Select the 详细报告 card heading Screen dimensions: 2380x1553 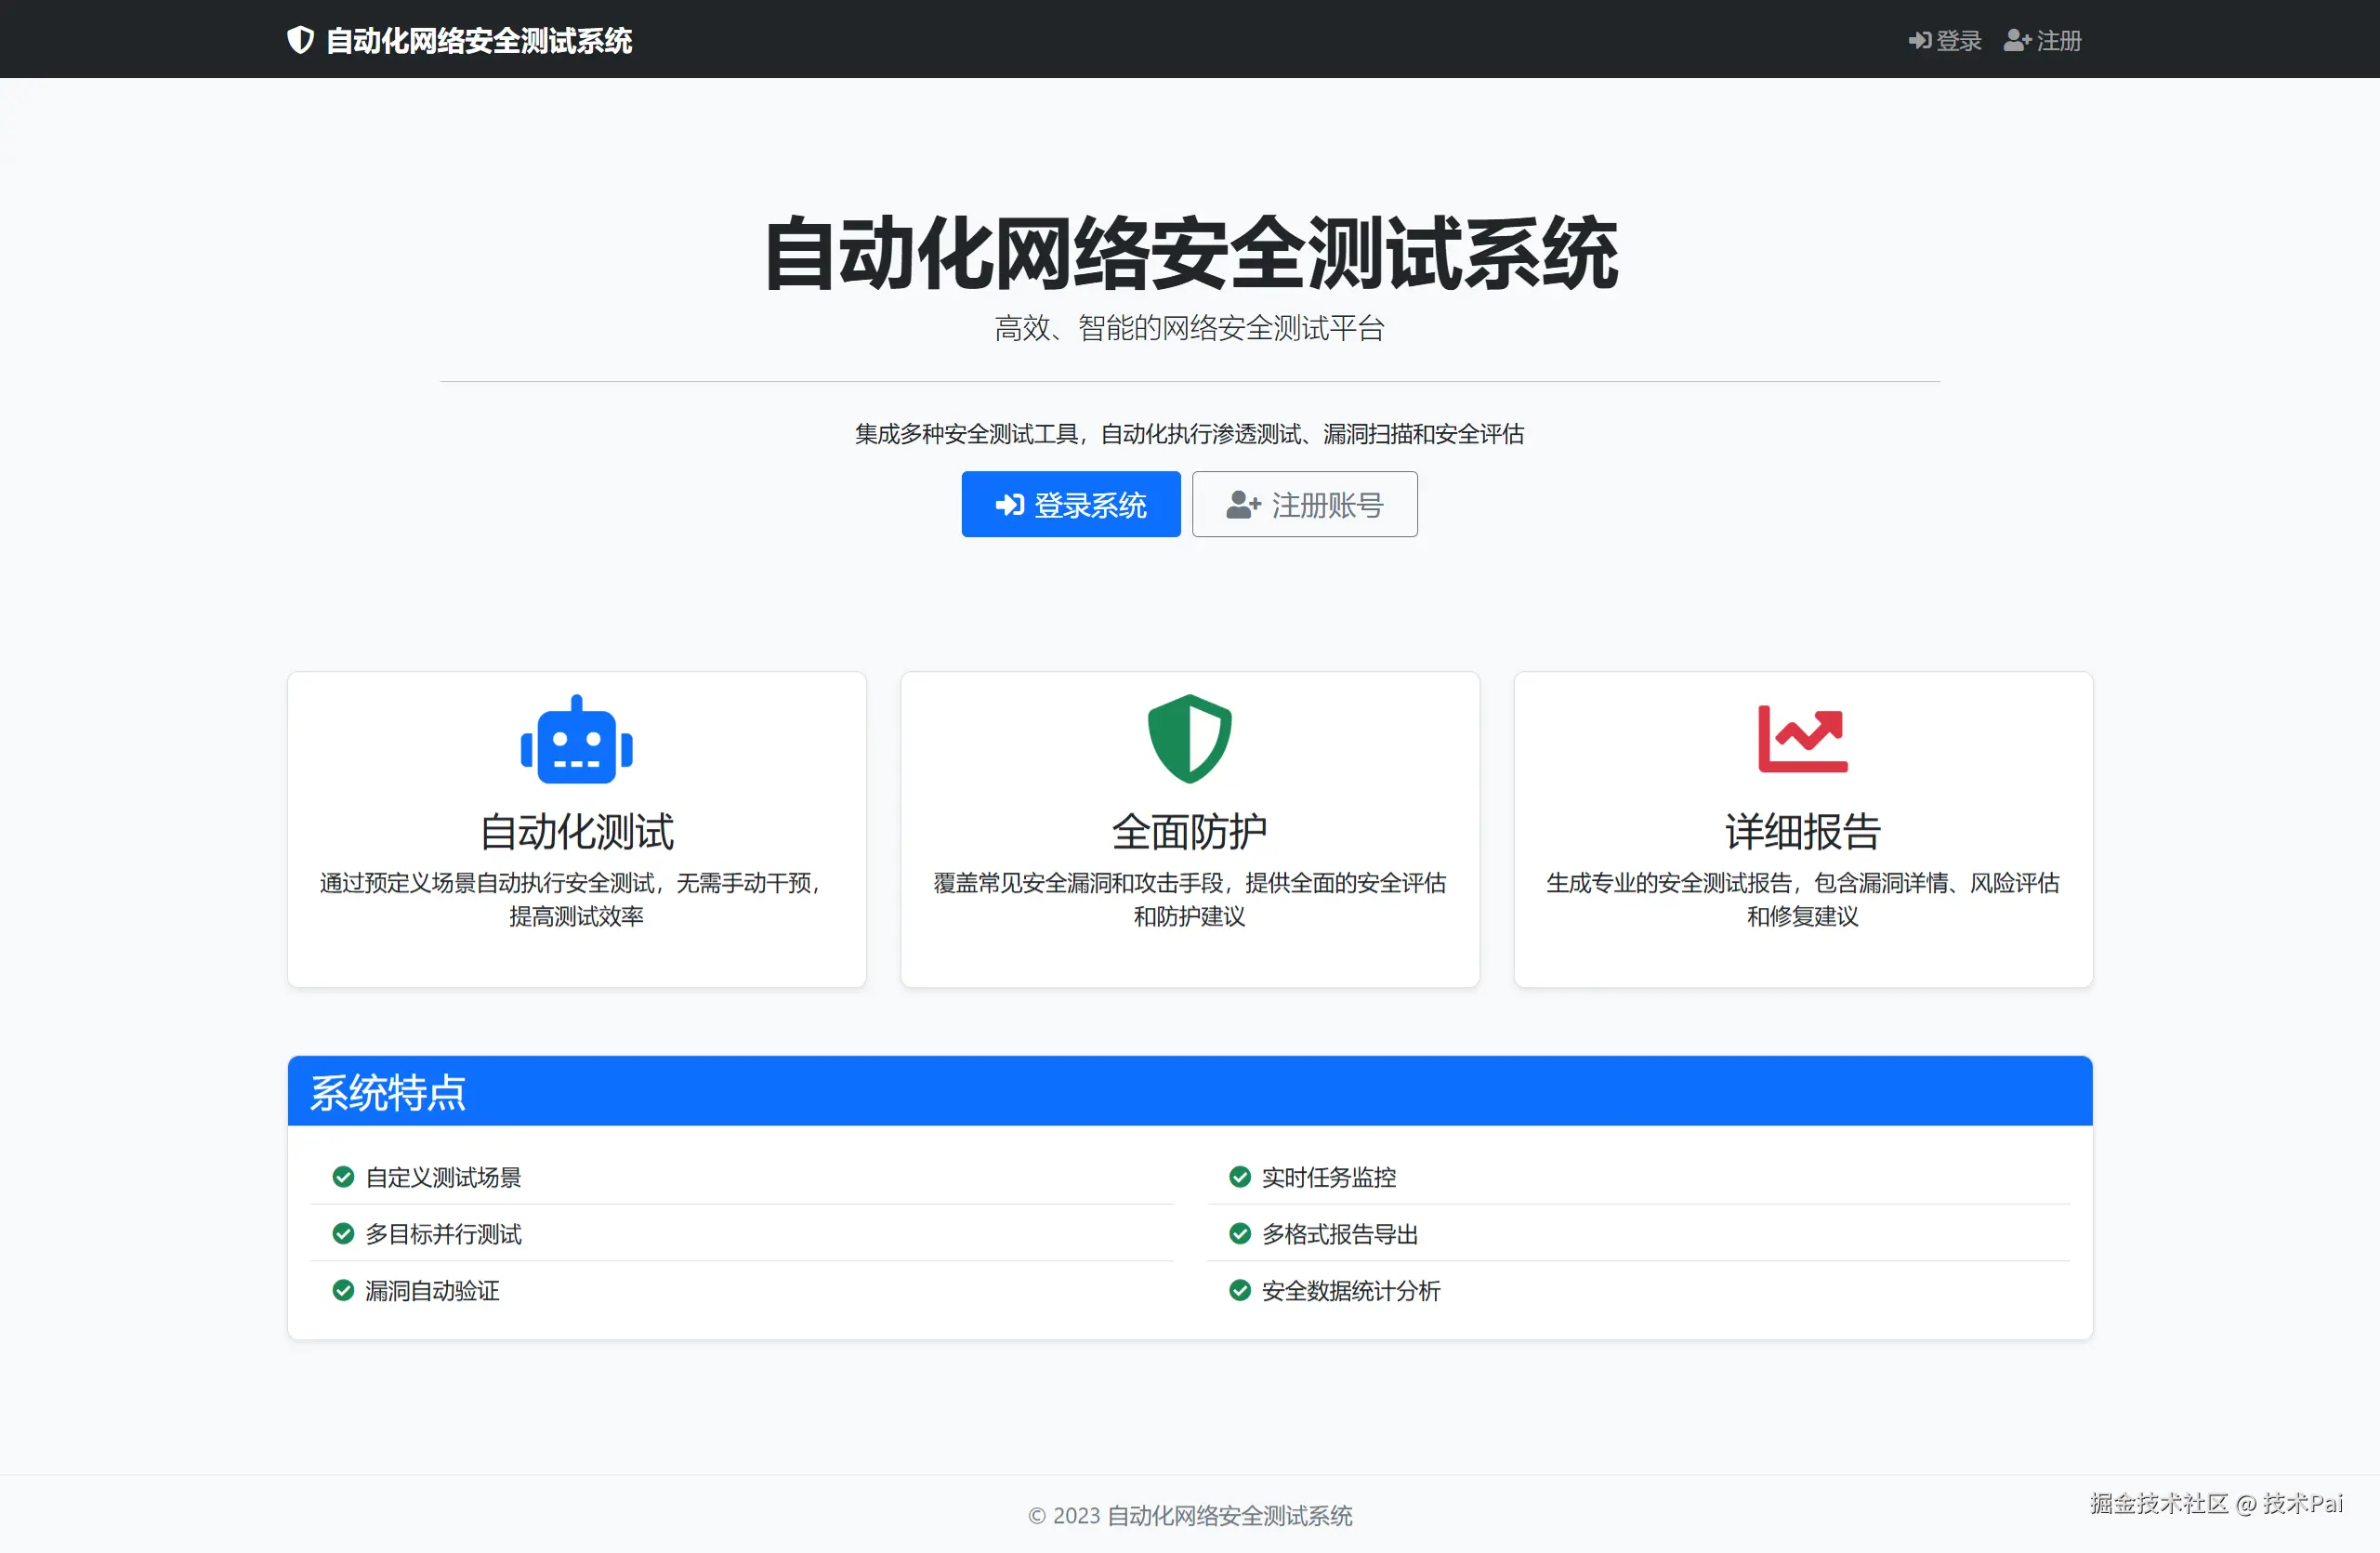point(1802,832)
